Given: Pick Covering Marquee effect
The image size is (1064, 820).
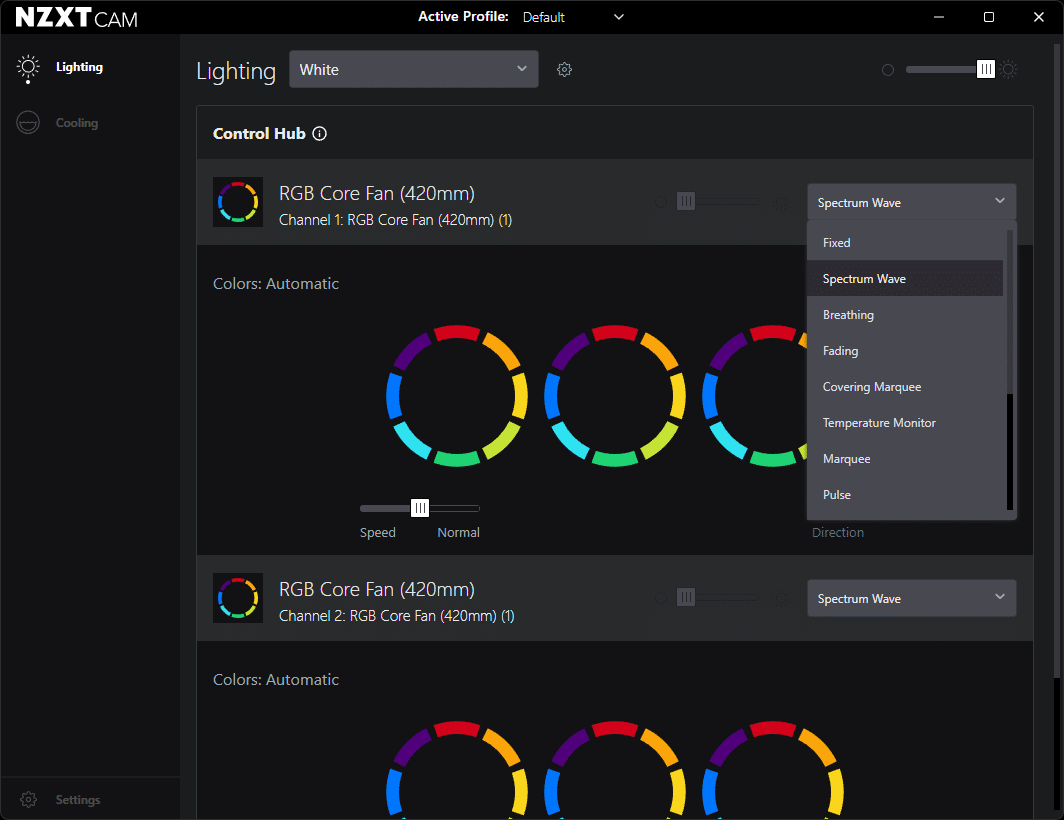Looking at the screenshot, I should tap(872, 387).
